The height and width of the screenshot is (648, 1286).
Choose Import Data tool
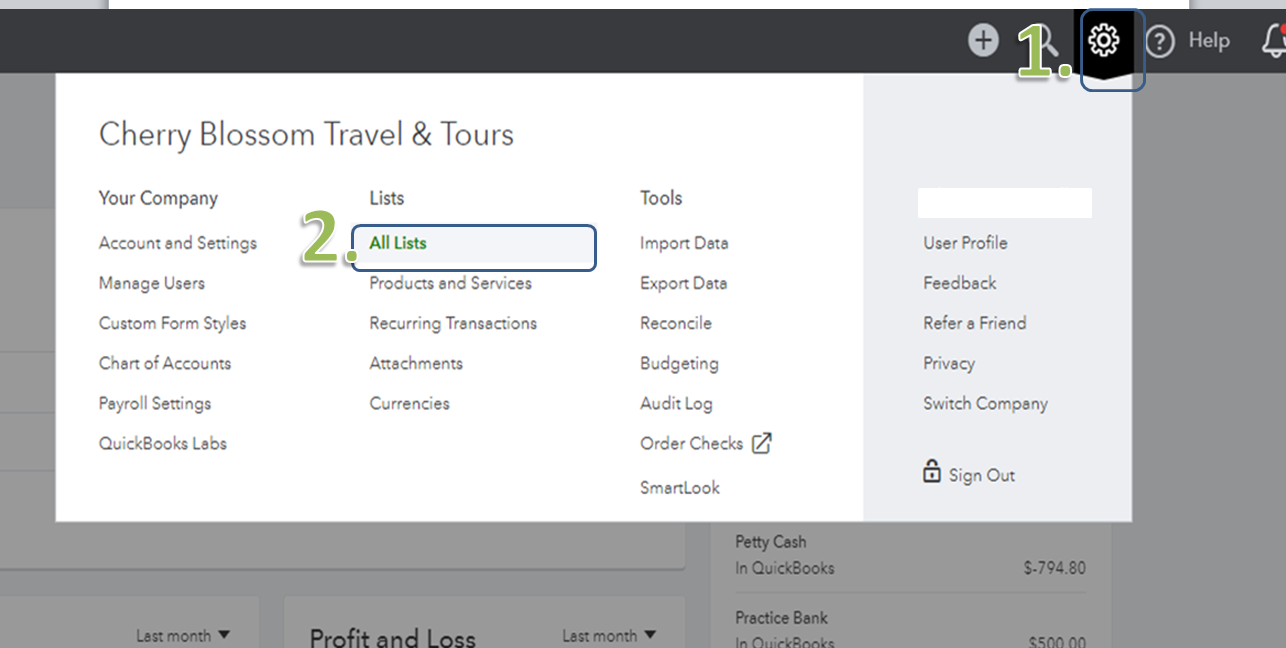[684, 243]
